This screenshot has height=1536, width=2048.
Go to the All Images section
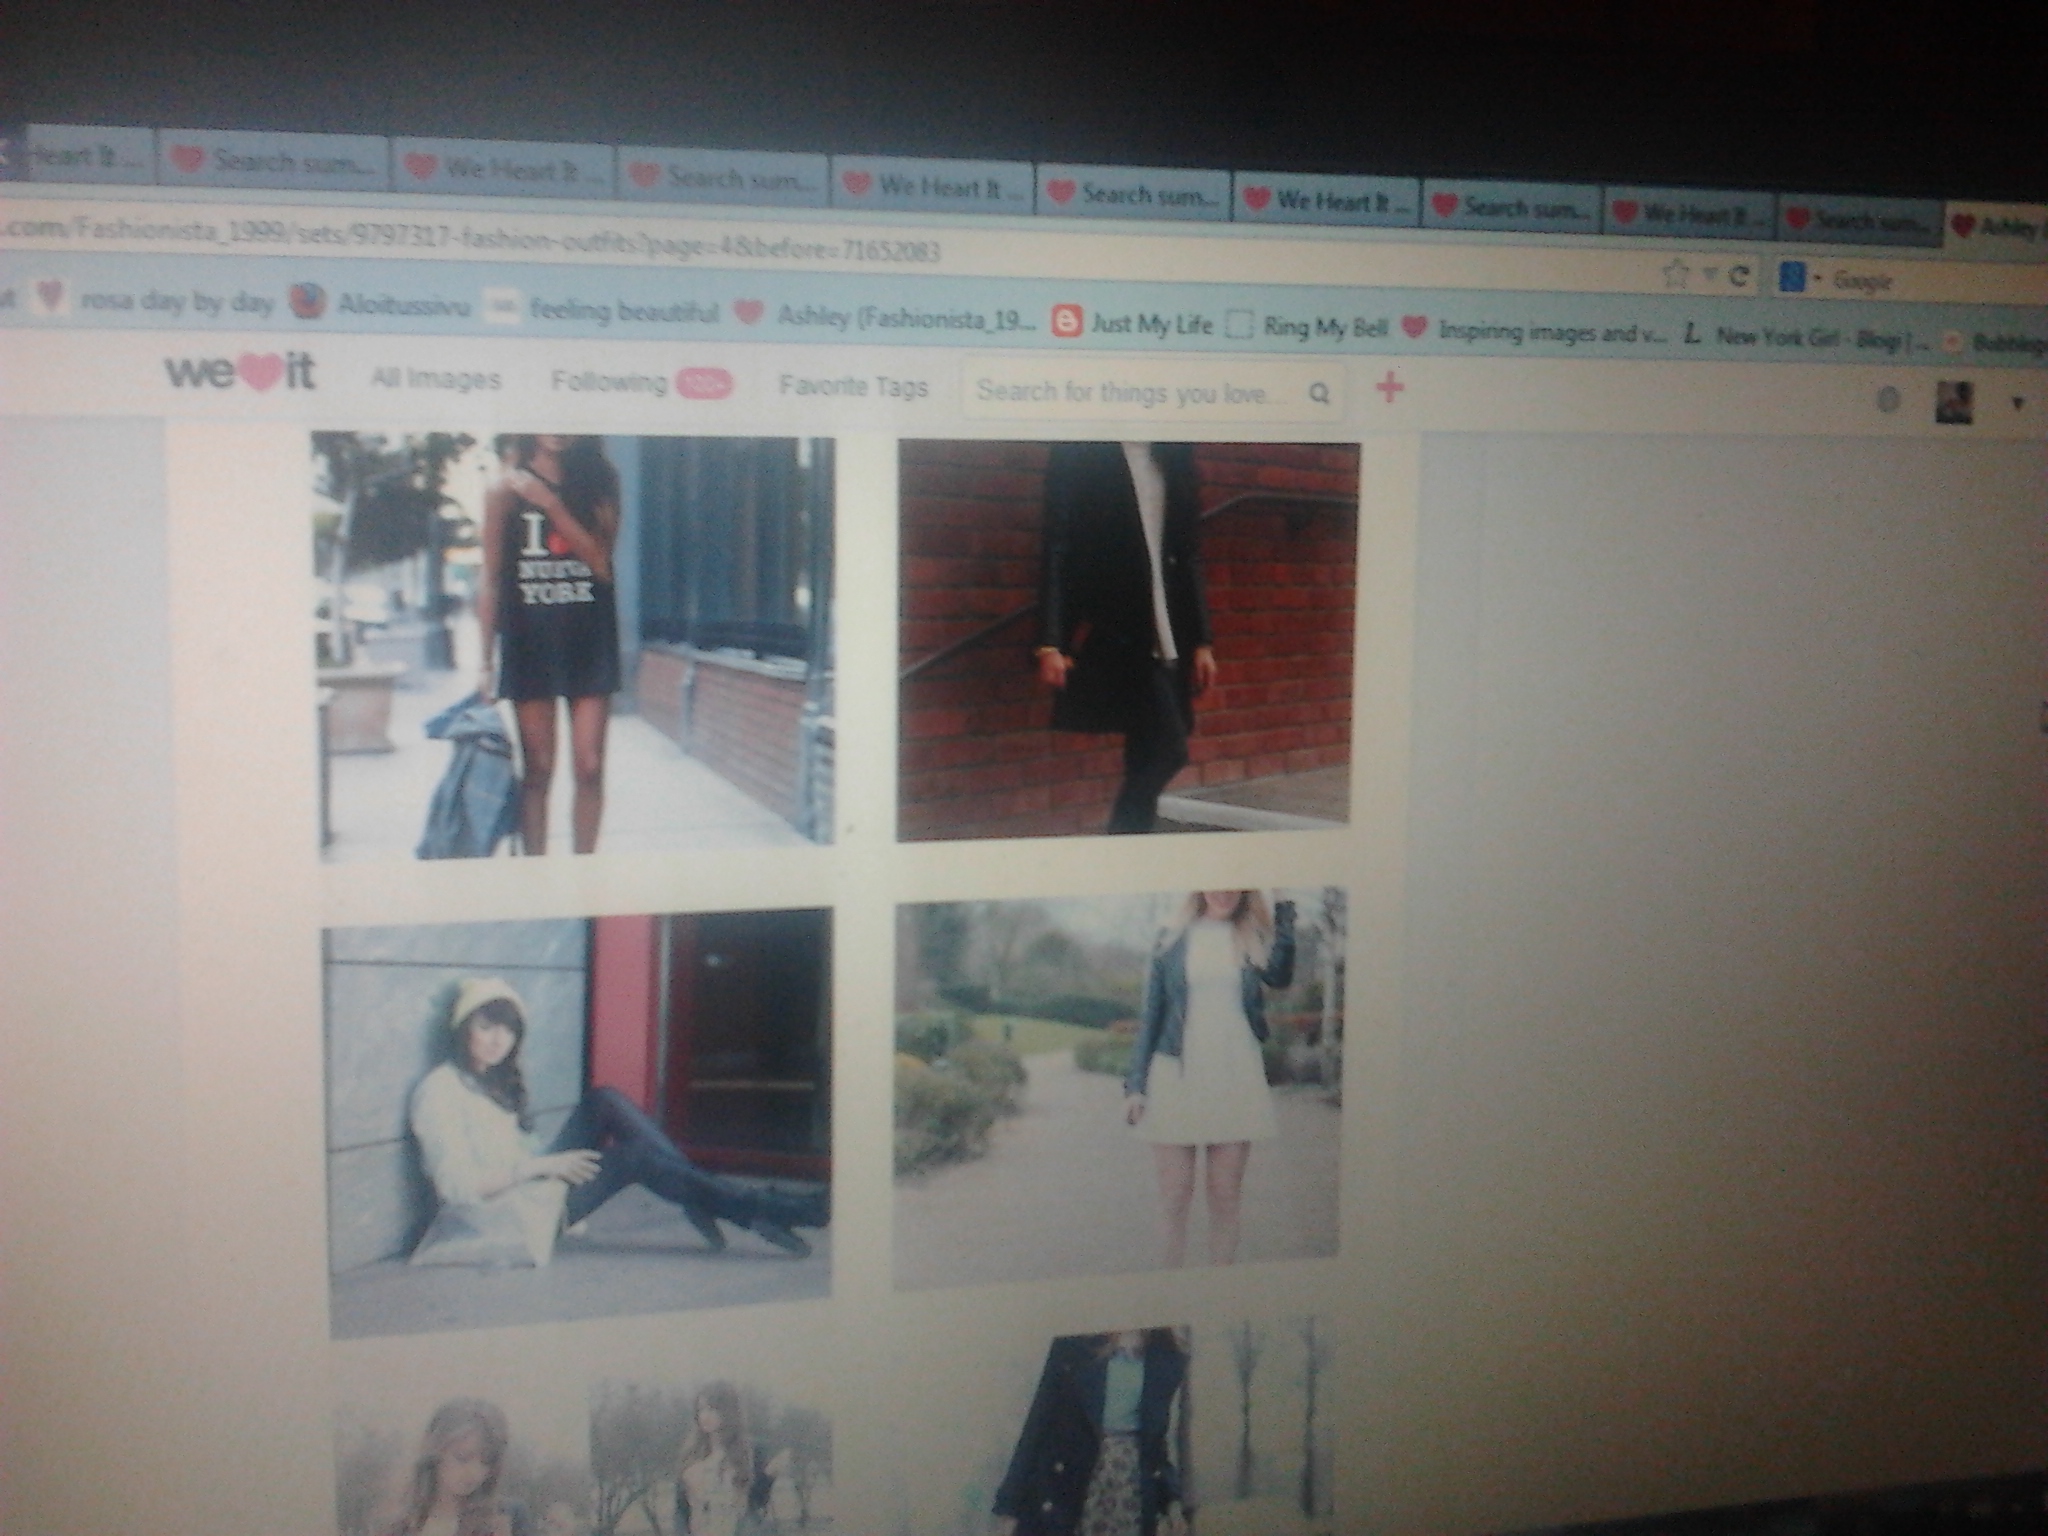(436, 380)
